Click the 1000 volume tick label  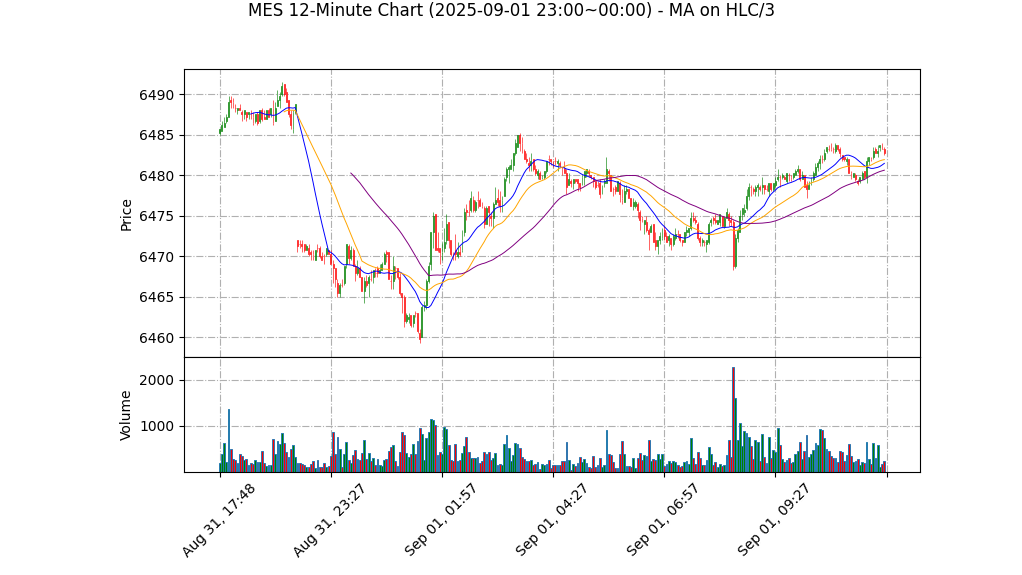(x=157, y=426)
